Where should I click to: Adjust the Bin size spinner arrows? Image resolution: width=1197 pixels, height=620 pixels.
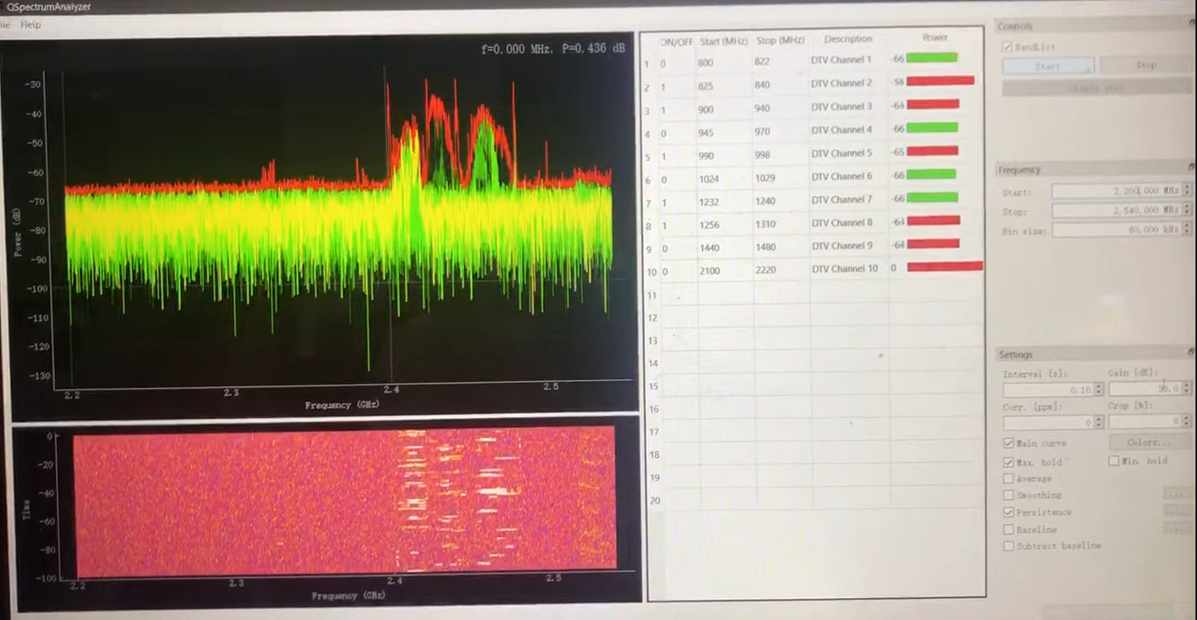point(1187,229)
